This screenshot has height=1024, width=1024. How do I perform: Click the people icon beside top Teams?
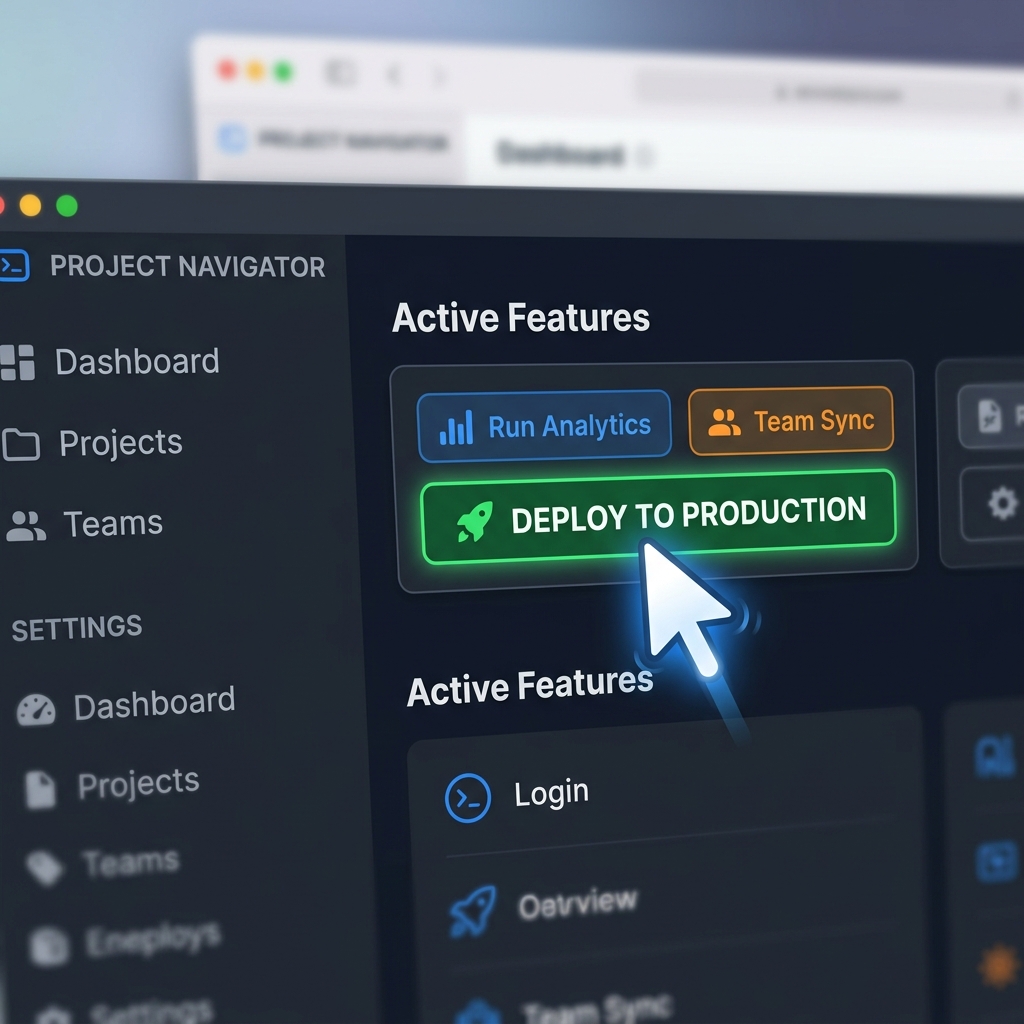(26, 526)
